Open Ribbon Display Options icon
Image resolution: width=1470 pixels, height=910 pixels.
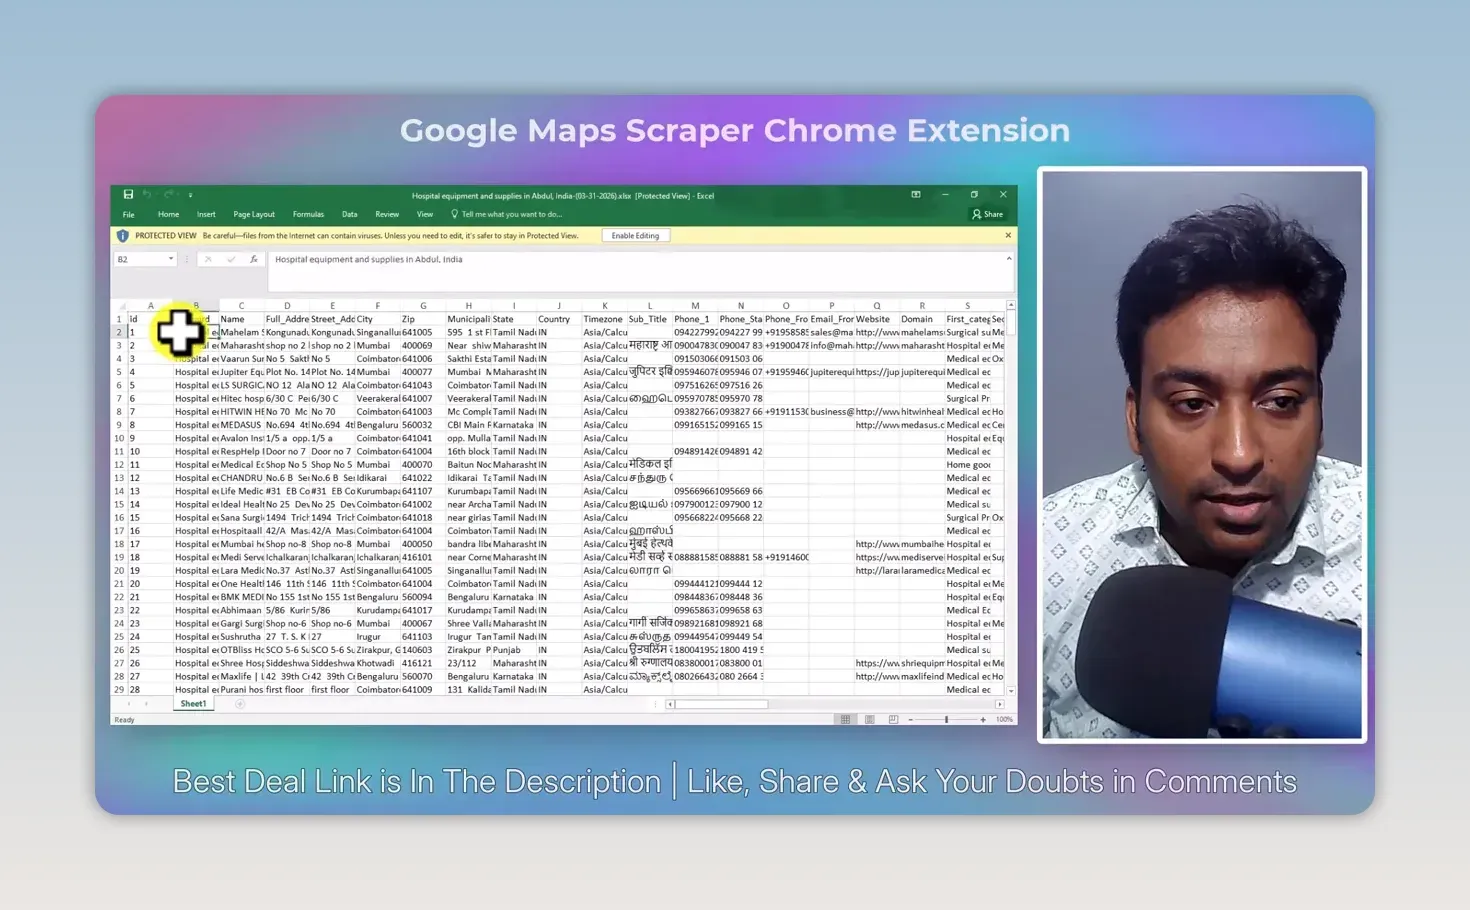click(916, 195)
